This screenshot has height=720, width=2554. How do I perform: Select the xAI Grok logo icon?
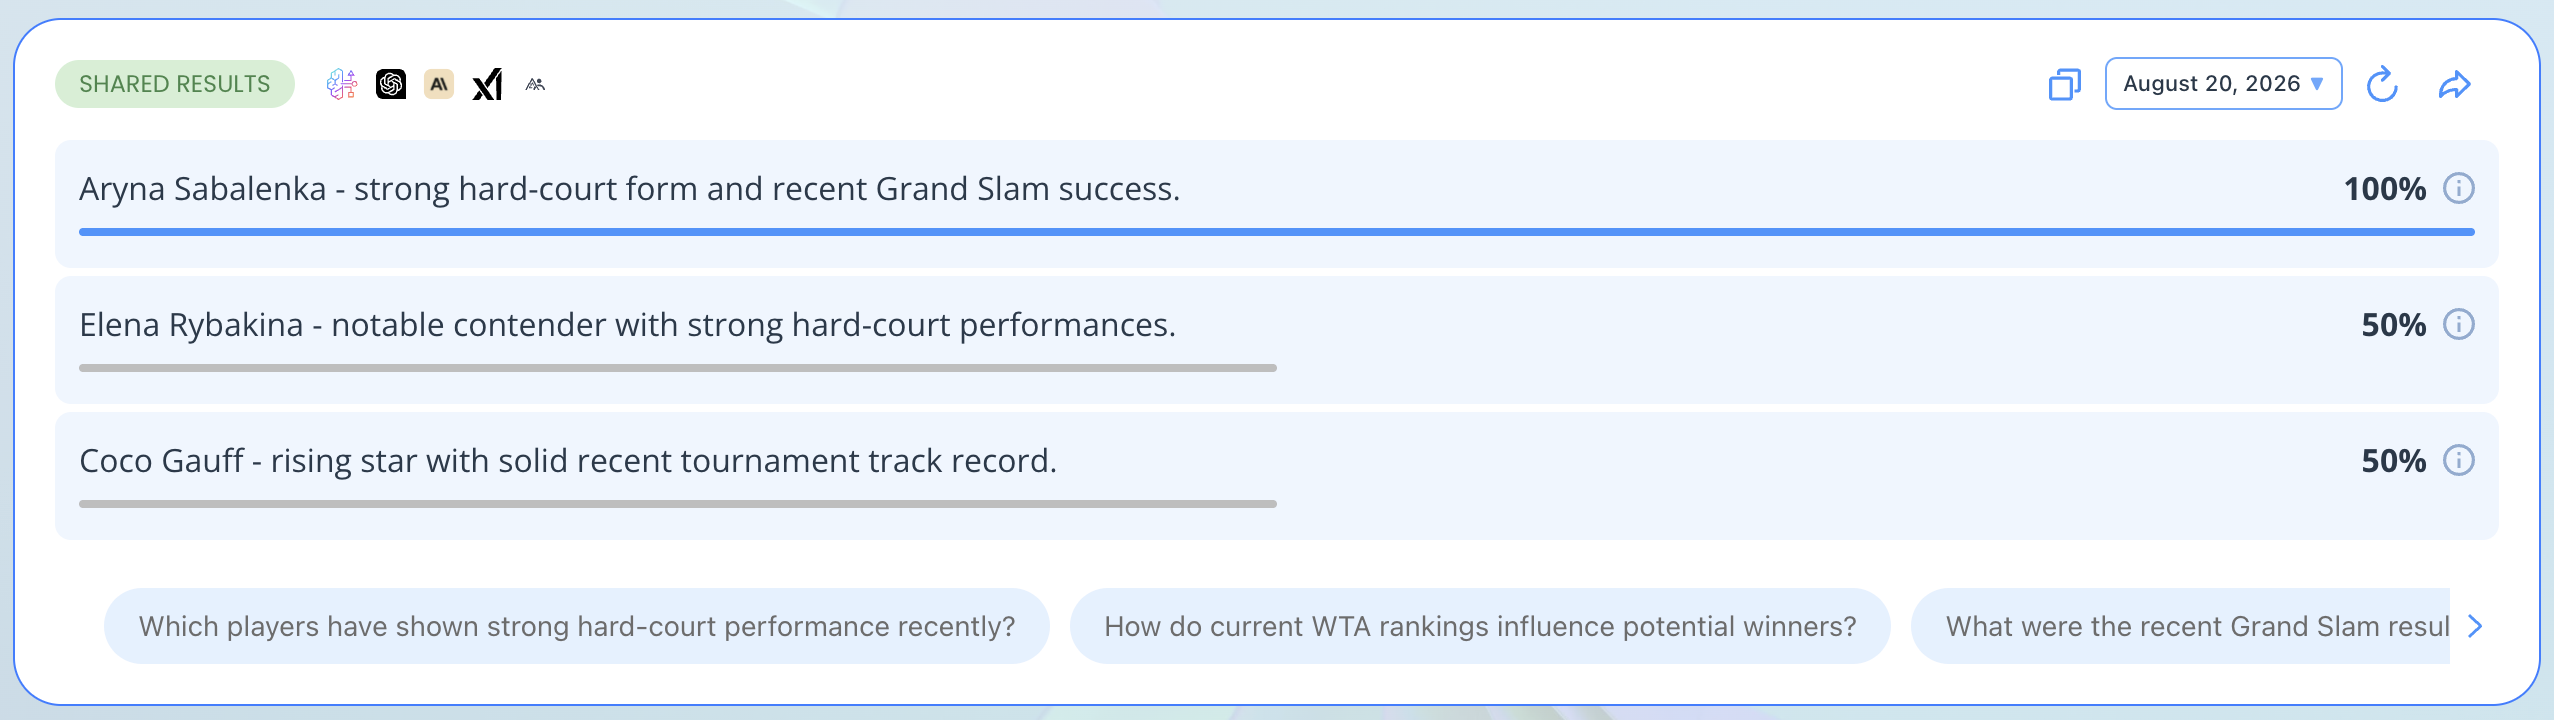pyautogui.click(x=487, y=84)
